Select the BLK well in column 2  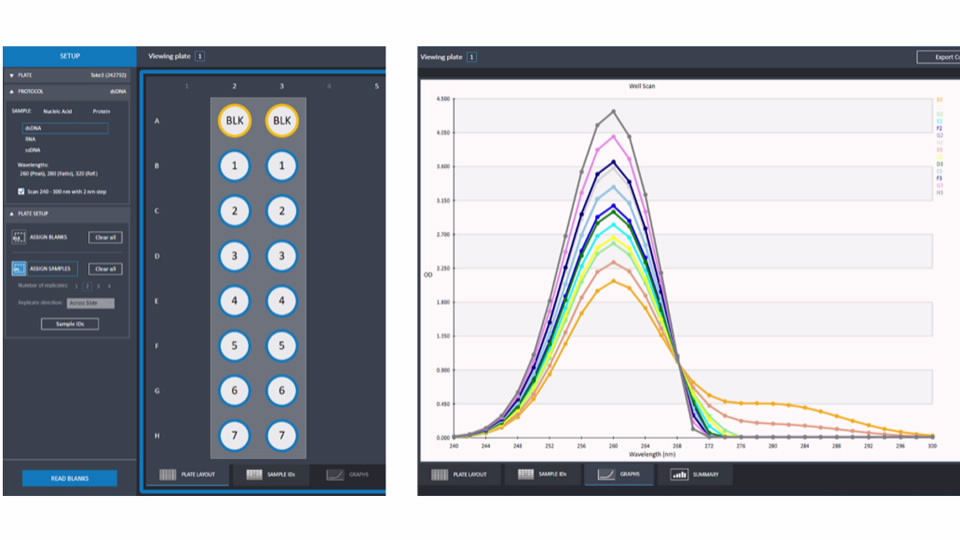(235, 121)
